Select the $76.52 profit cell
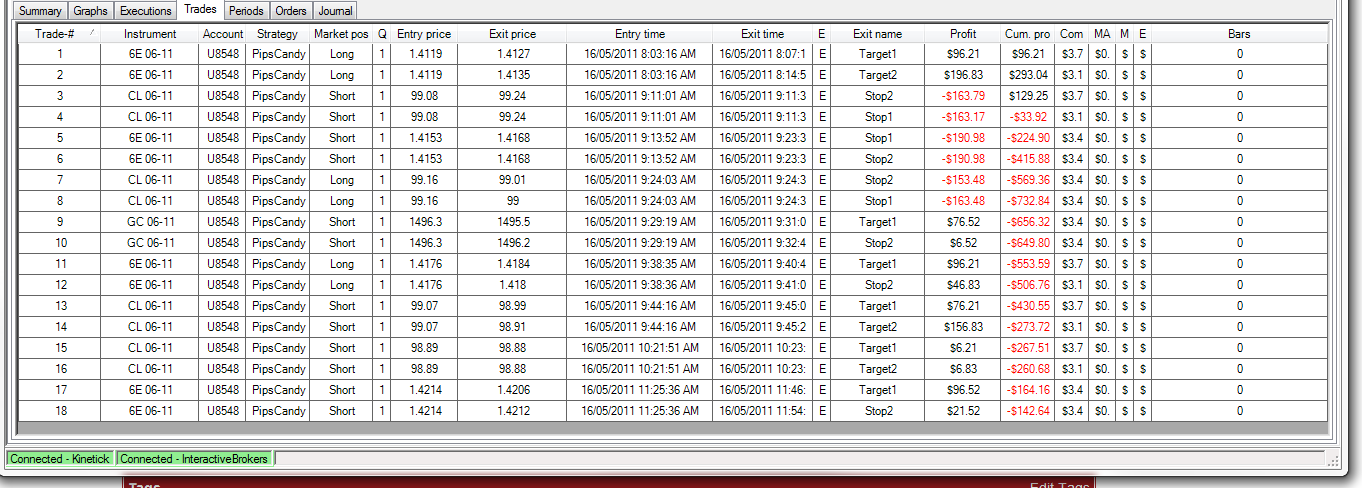The image size is (1362, 488). [x=963, y=222]
